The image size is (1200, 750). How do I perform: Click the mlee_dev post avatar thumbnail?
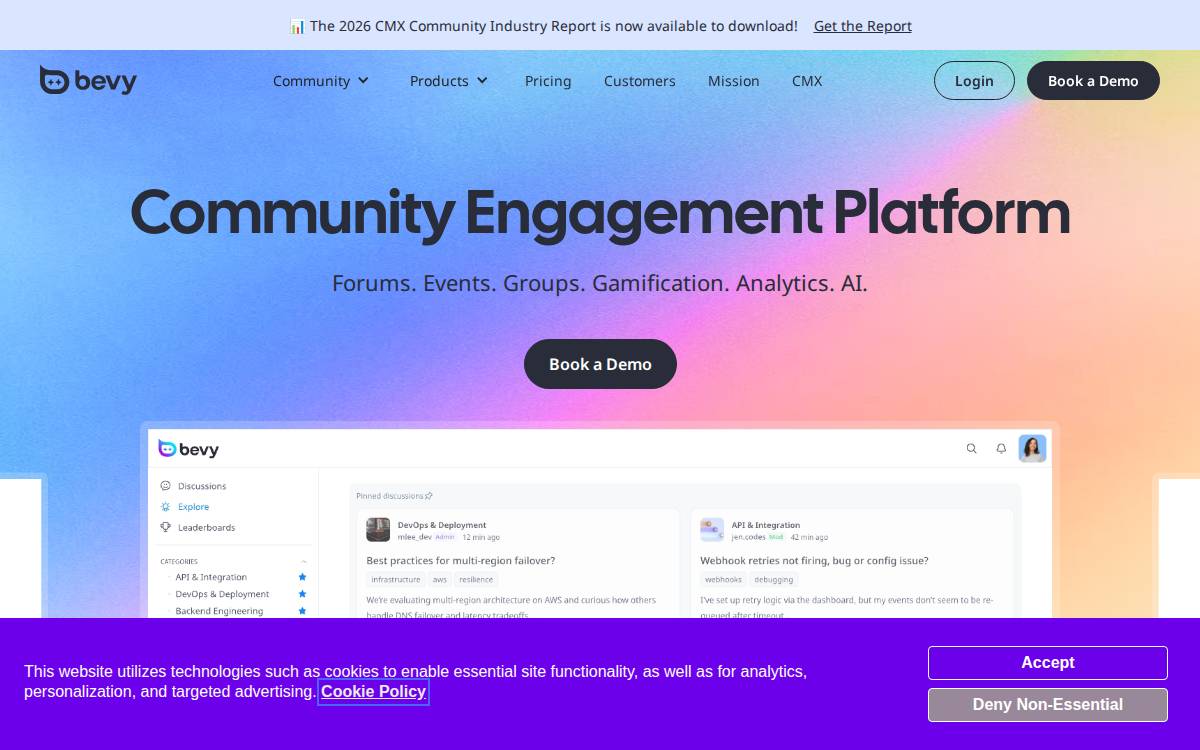point(378,530)
